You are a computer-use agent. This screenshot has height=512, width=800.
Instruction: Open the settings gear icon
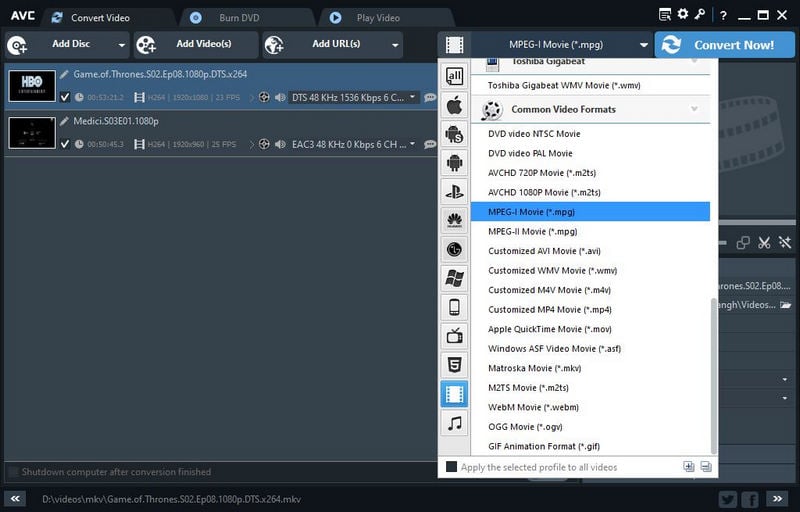click(x=683, y=14)
